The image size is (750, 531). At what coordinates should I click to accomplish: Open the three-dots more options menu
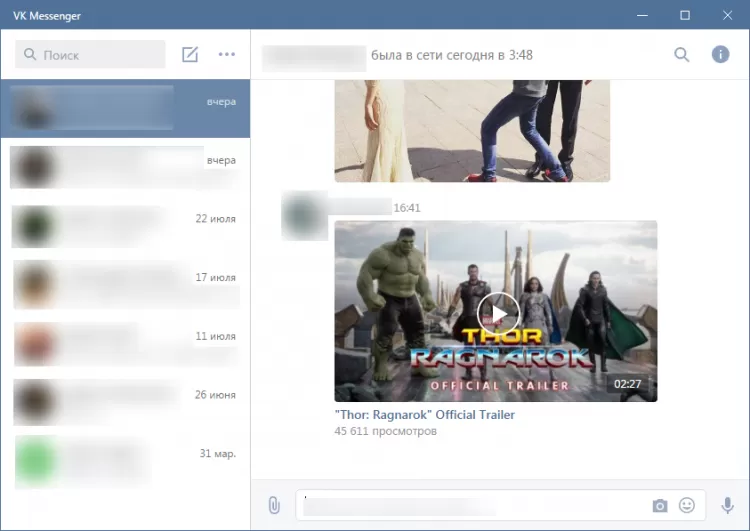click(227, 55)
